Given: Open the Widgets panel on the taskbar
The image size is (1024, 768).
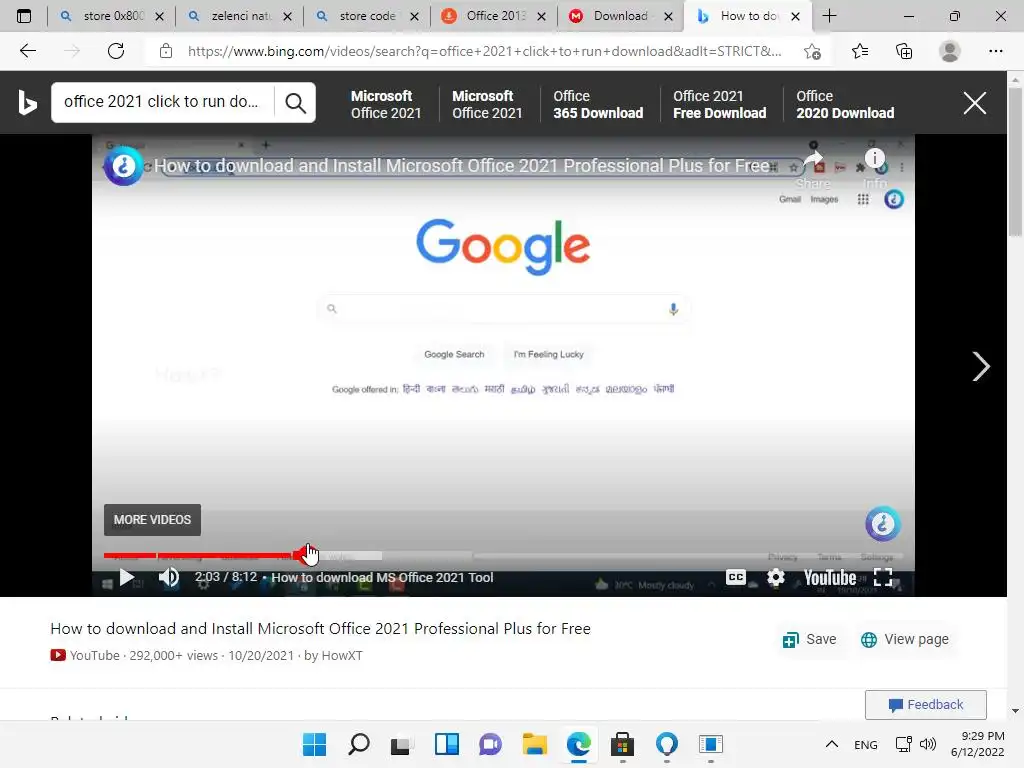Looking at the screenshot, I should click(x=447, y=744).
